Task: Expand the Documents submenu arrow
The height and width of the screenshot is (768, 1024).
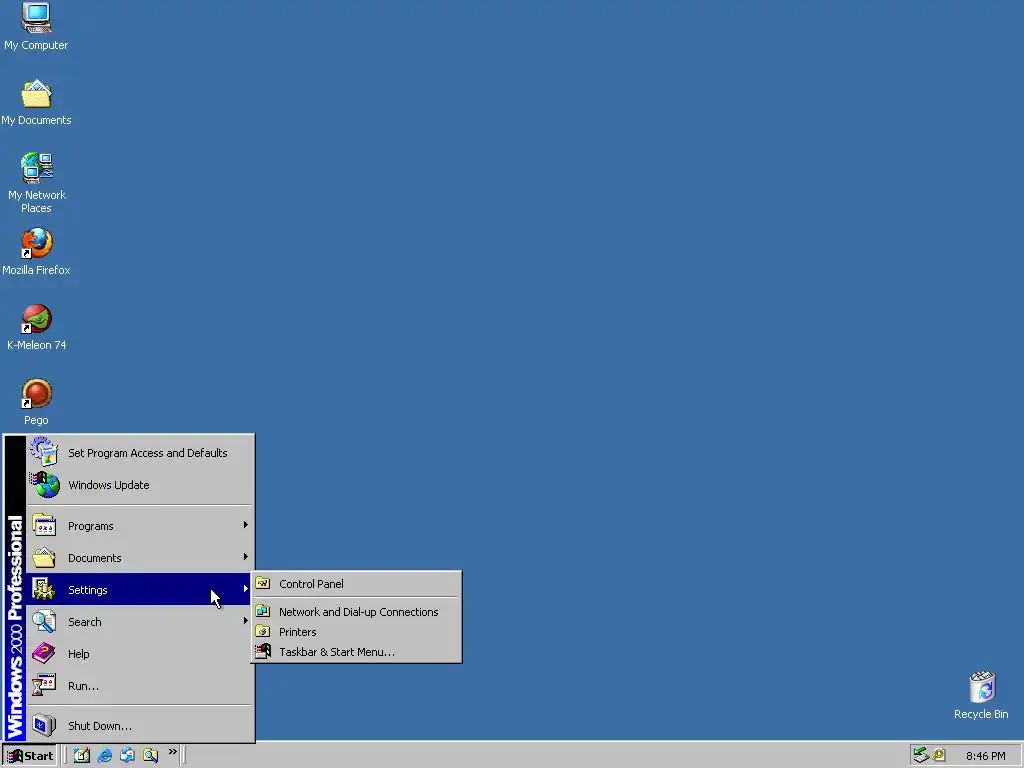Action: click(x=246, y=556)
